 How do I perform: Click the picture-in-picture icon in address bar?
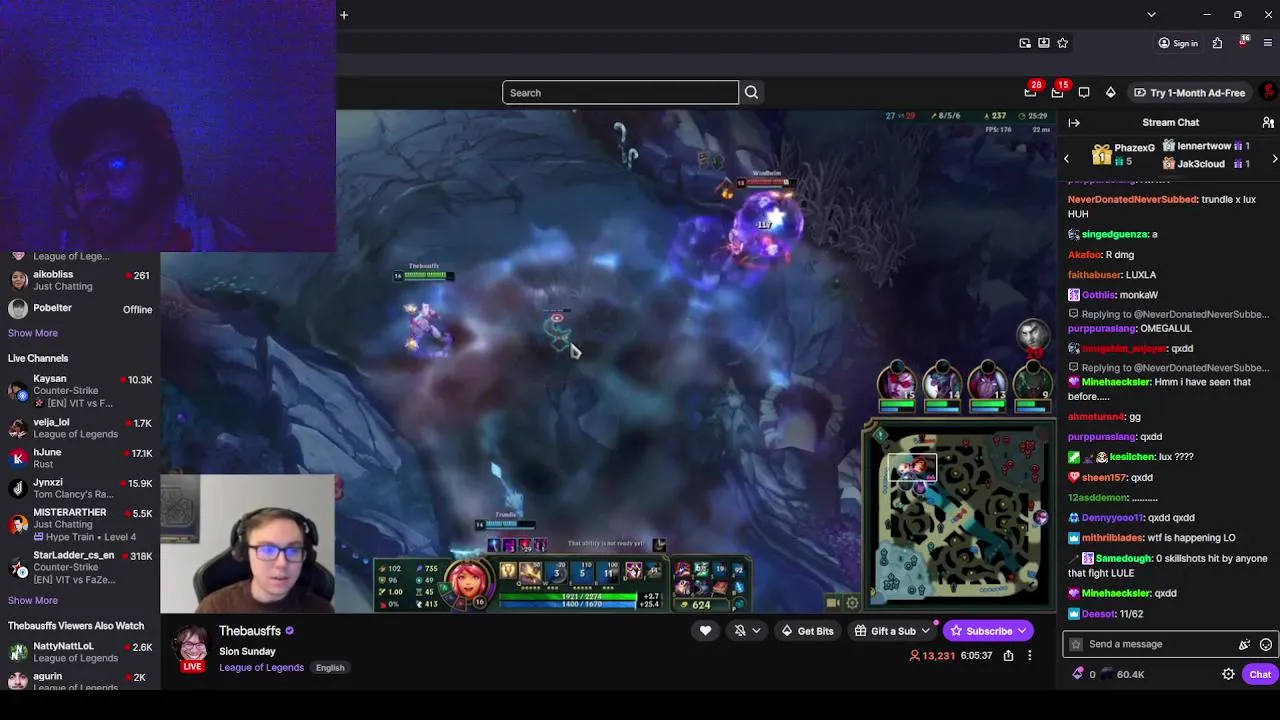point(1025,43)
